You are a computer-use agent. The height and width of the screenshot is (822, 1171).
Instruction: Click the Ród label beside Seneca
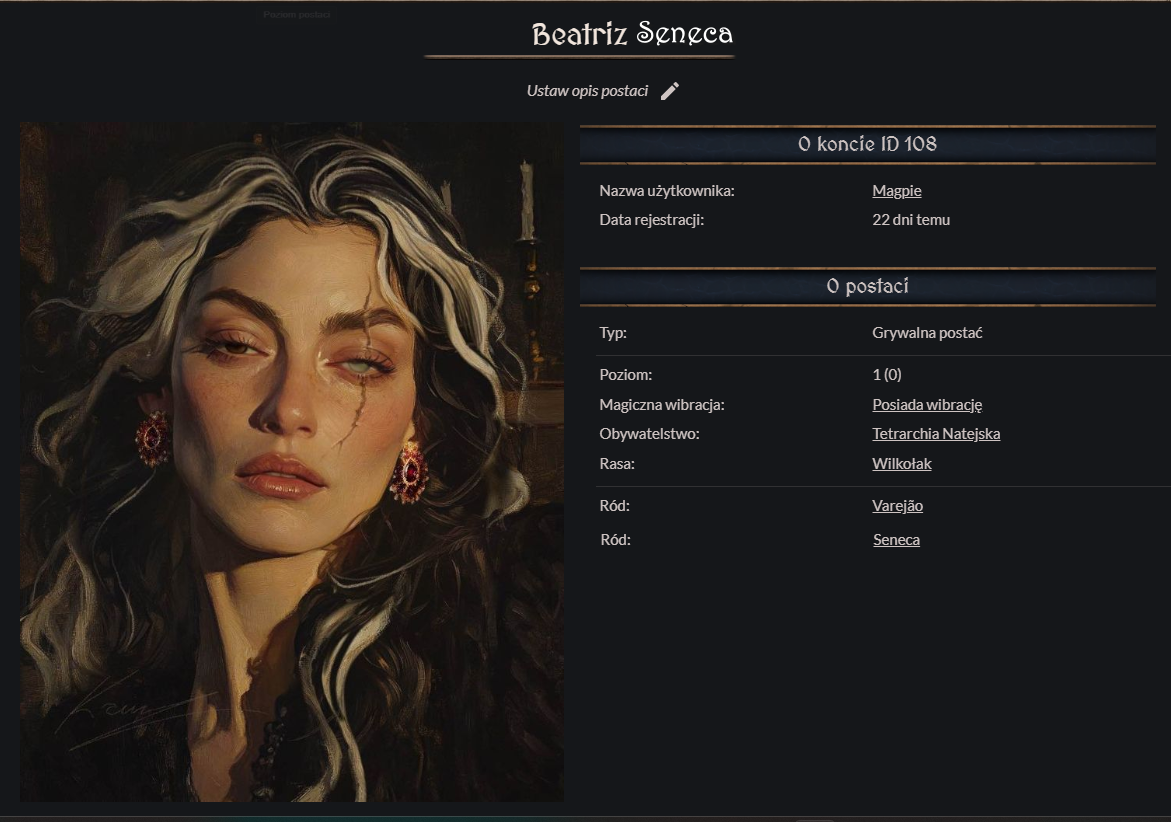pyautogui.click(x=615, y=540)
